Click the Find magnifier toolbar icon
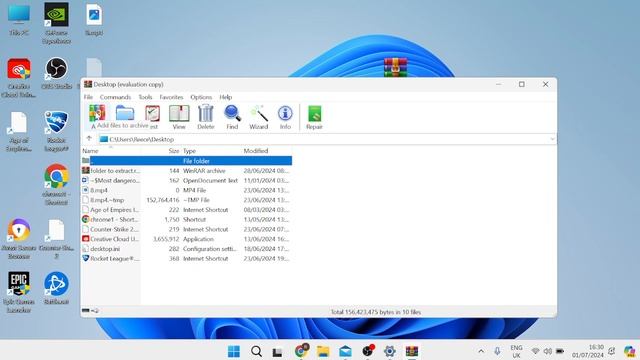The width and height of the screenshot is (640, 360). click(232, 117)
